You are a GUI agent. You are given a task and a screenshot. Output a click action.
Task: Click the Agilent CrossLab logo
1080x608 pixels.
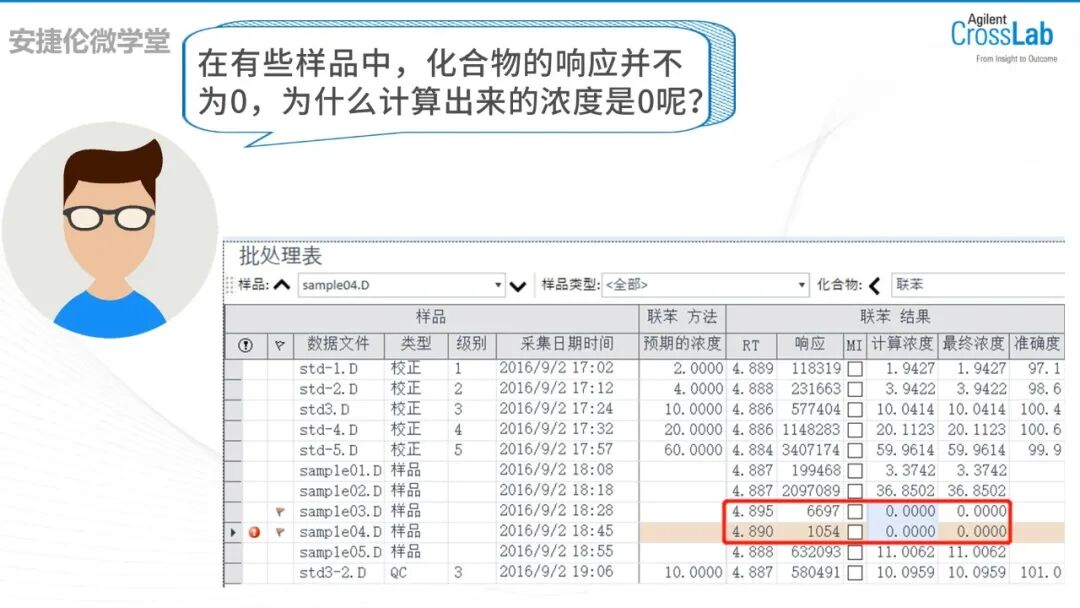[1003, 38]
